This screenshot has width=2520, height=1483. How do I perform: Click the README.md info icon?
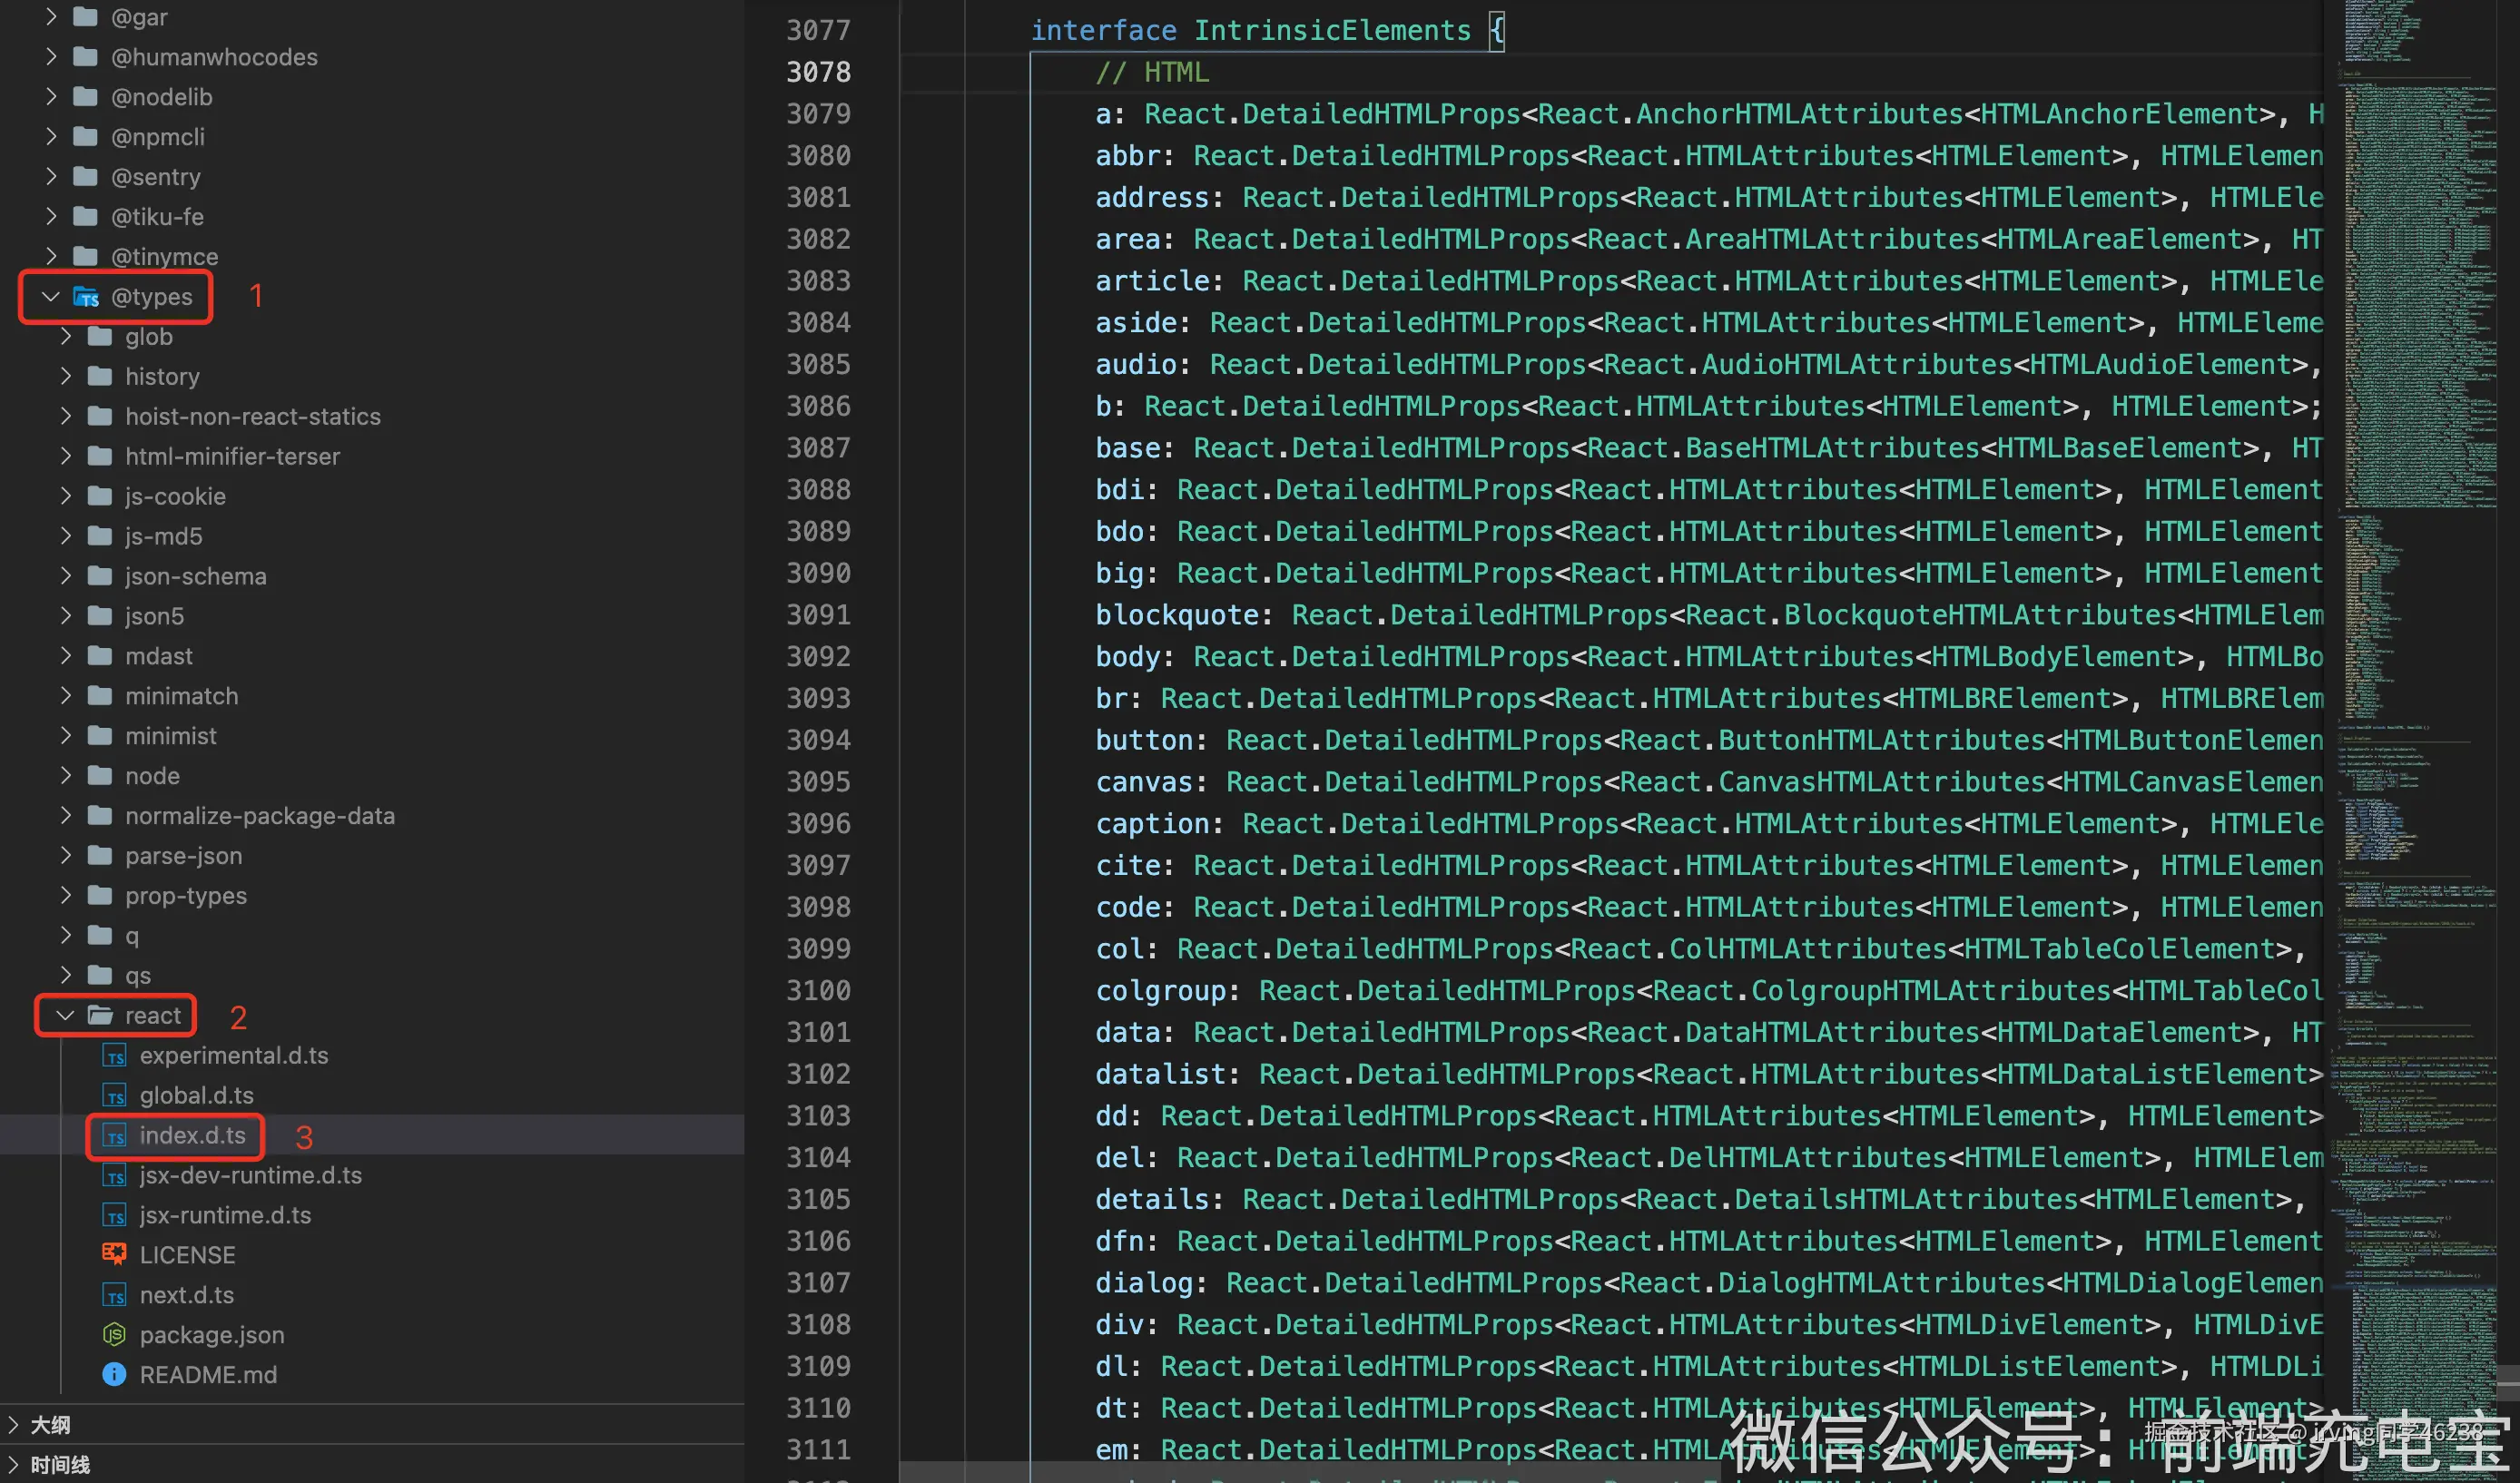pyautogui.click(x=115, y=1374)
